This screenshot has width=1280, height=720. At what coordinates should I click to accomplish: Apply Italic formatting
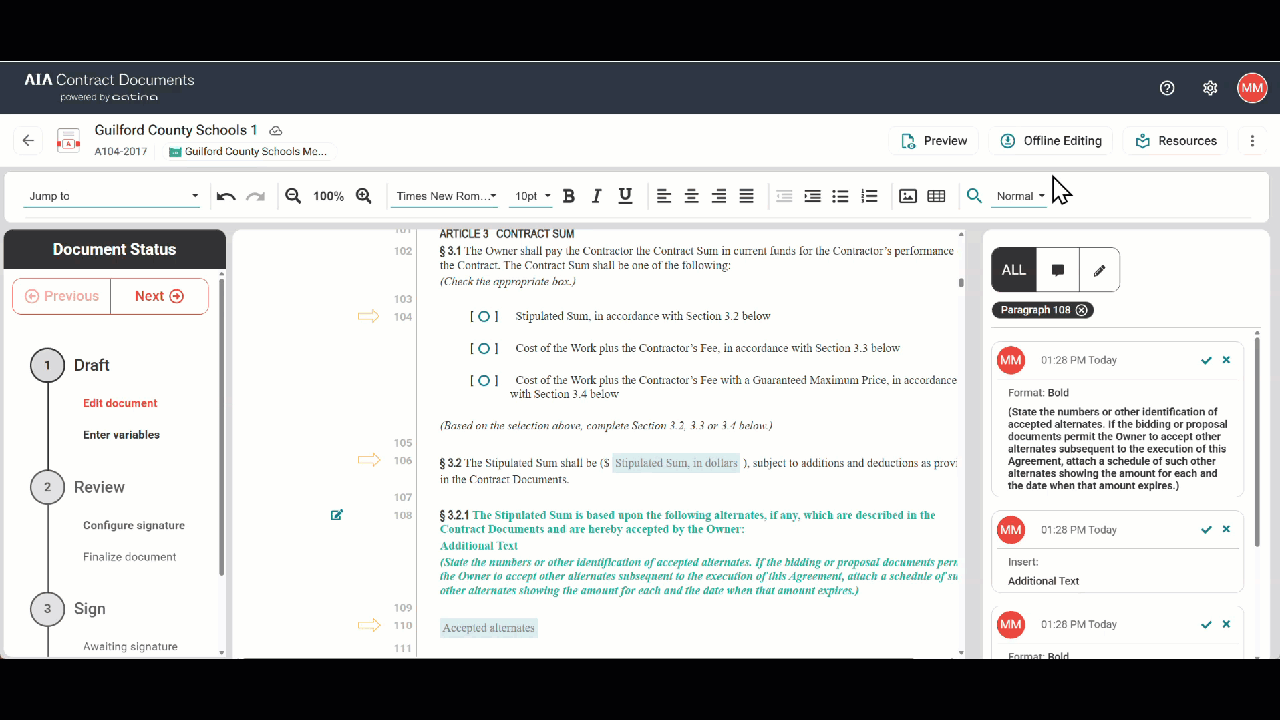[597, 196]
